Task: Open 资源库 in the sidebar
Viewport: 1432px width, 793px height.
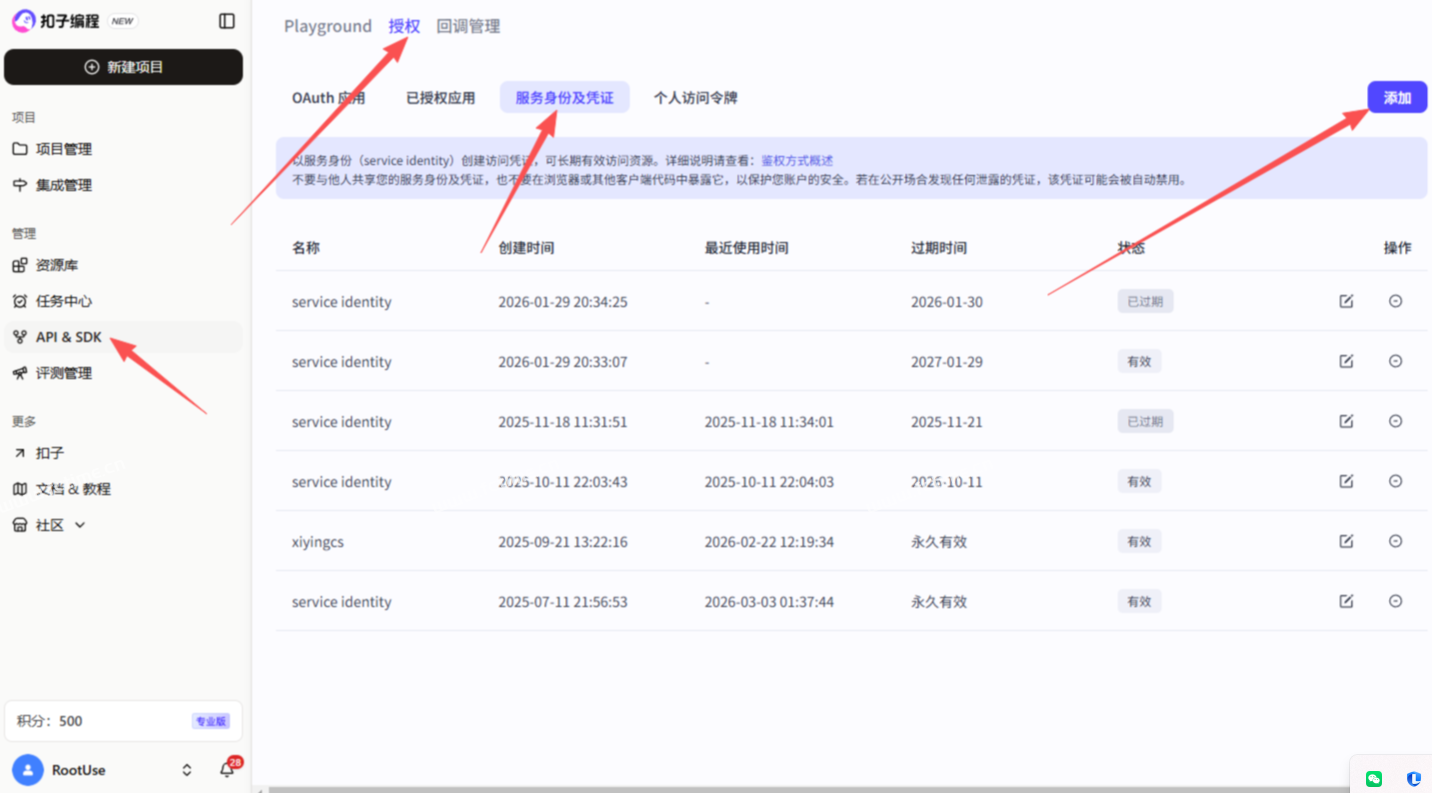Action: pos(56,265)
